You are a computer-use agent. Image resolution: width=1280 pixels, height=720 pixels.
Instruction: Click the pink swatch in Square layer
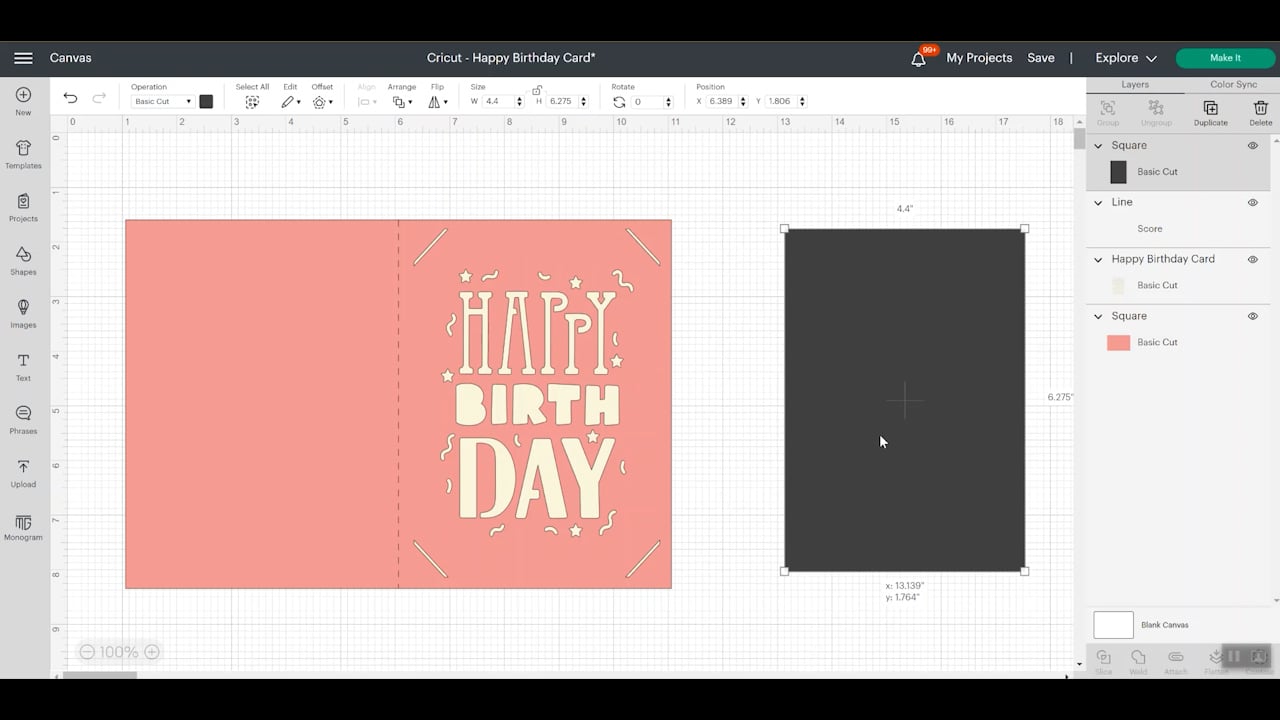point(1118,343)
